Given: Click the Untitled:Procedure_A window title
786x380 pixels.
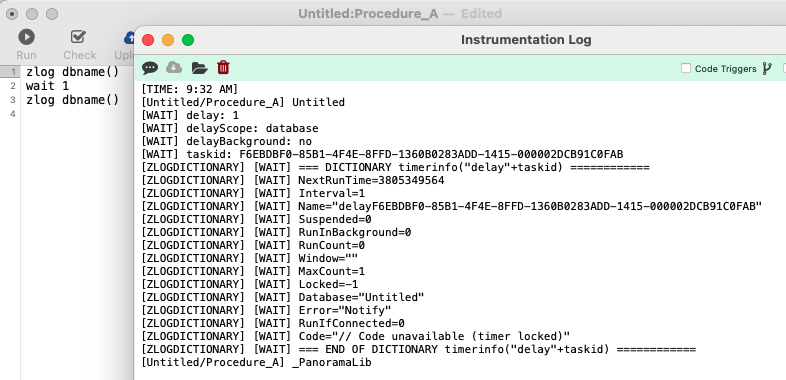Looking at the screenshot, I should (368, 14).
